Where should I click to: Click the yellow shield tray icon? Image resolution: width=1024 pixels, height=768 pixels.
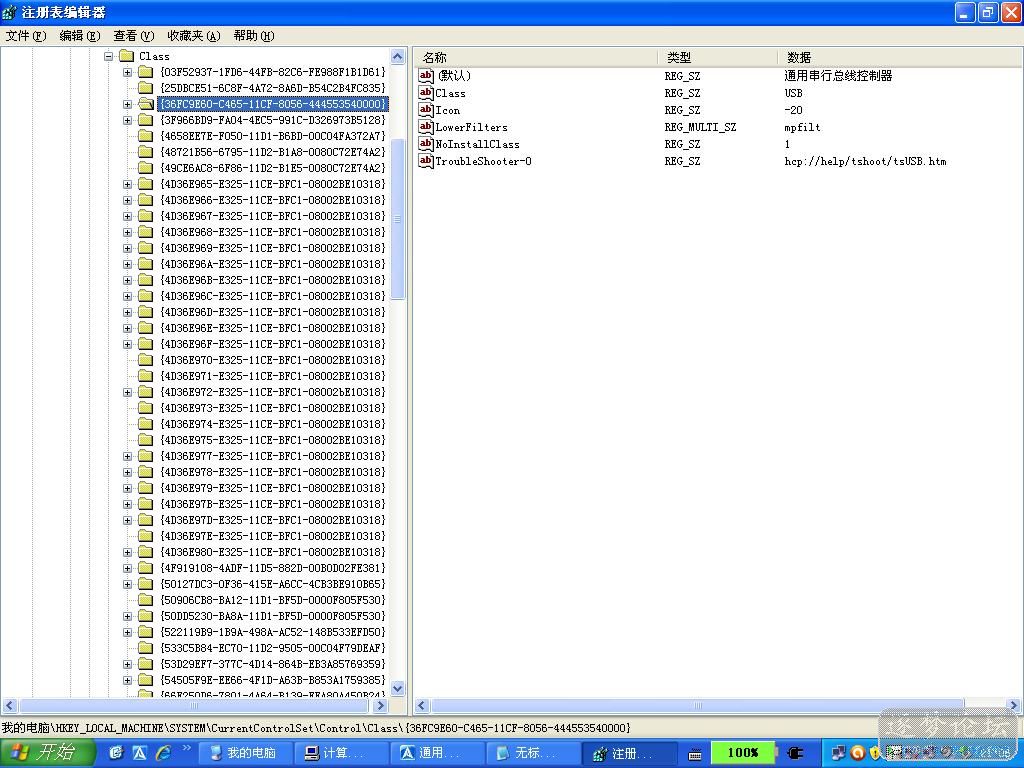click(x=874, y=753)
